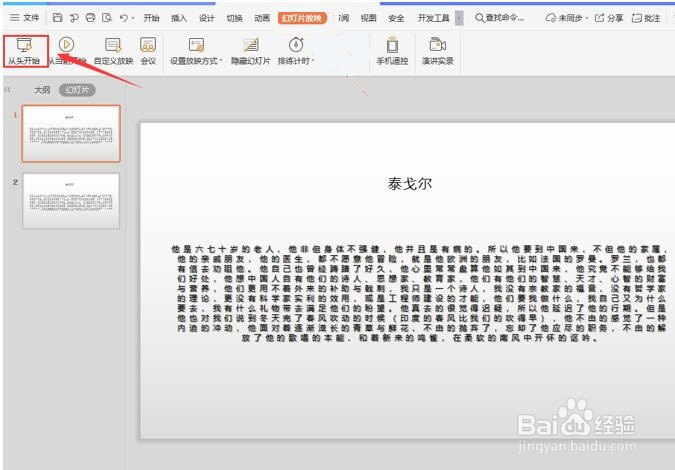The height and width of the screenshot is (470, 675).
Task: Switch to the 动画 tab
Action: coord(262,18)
